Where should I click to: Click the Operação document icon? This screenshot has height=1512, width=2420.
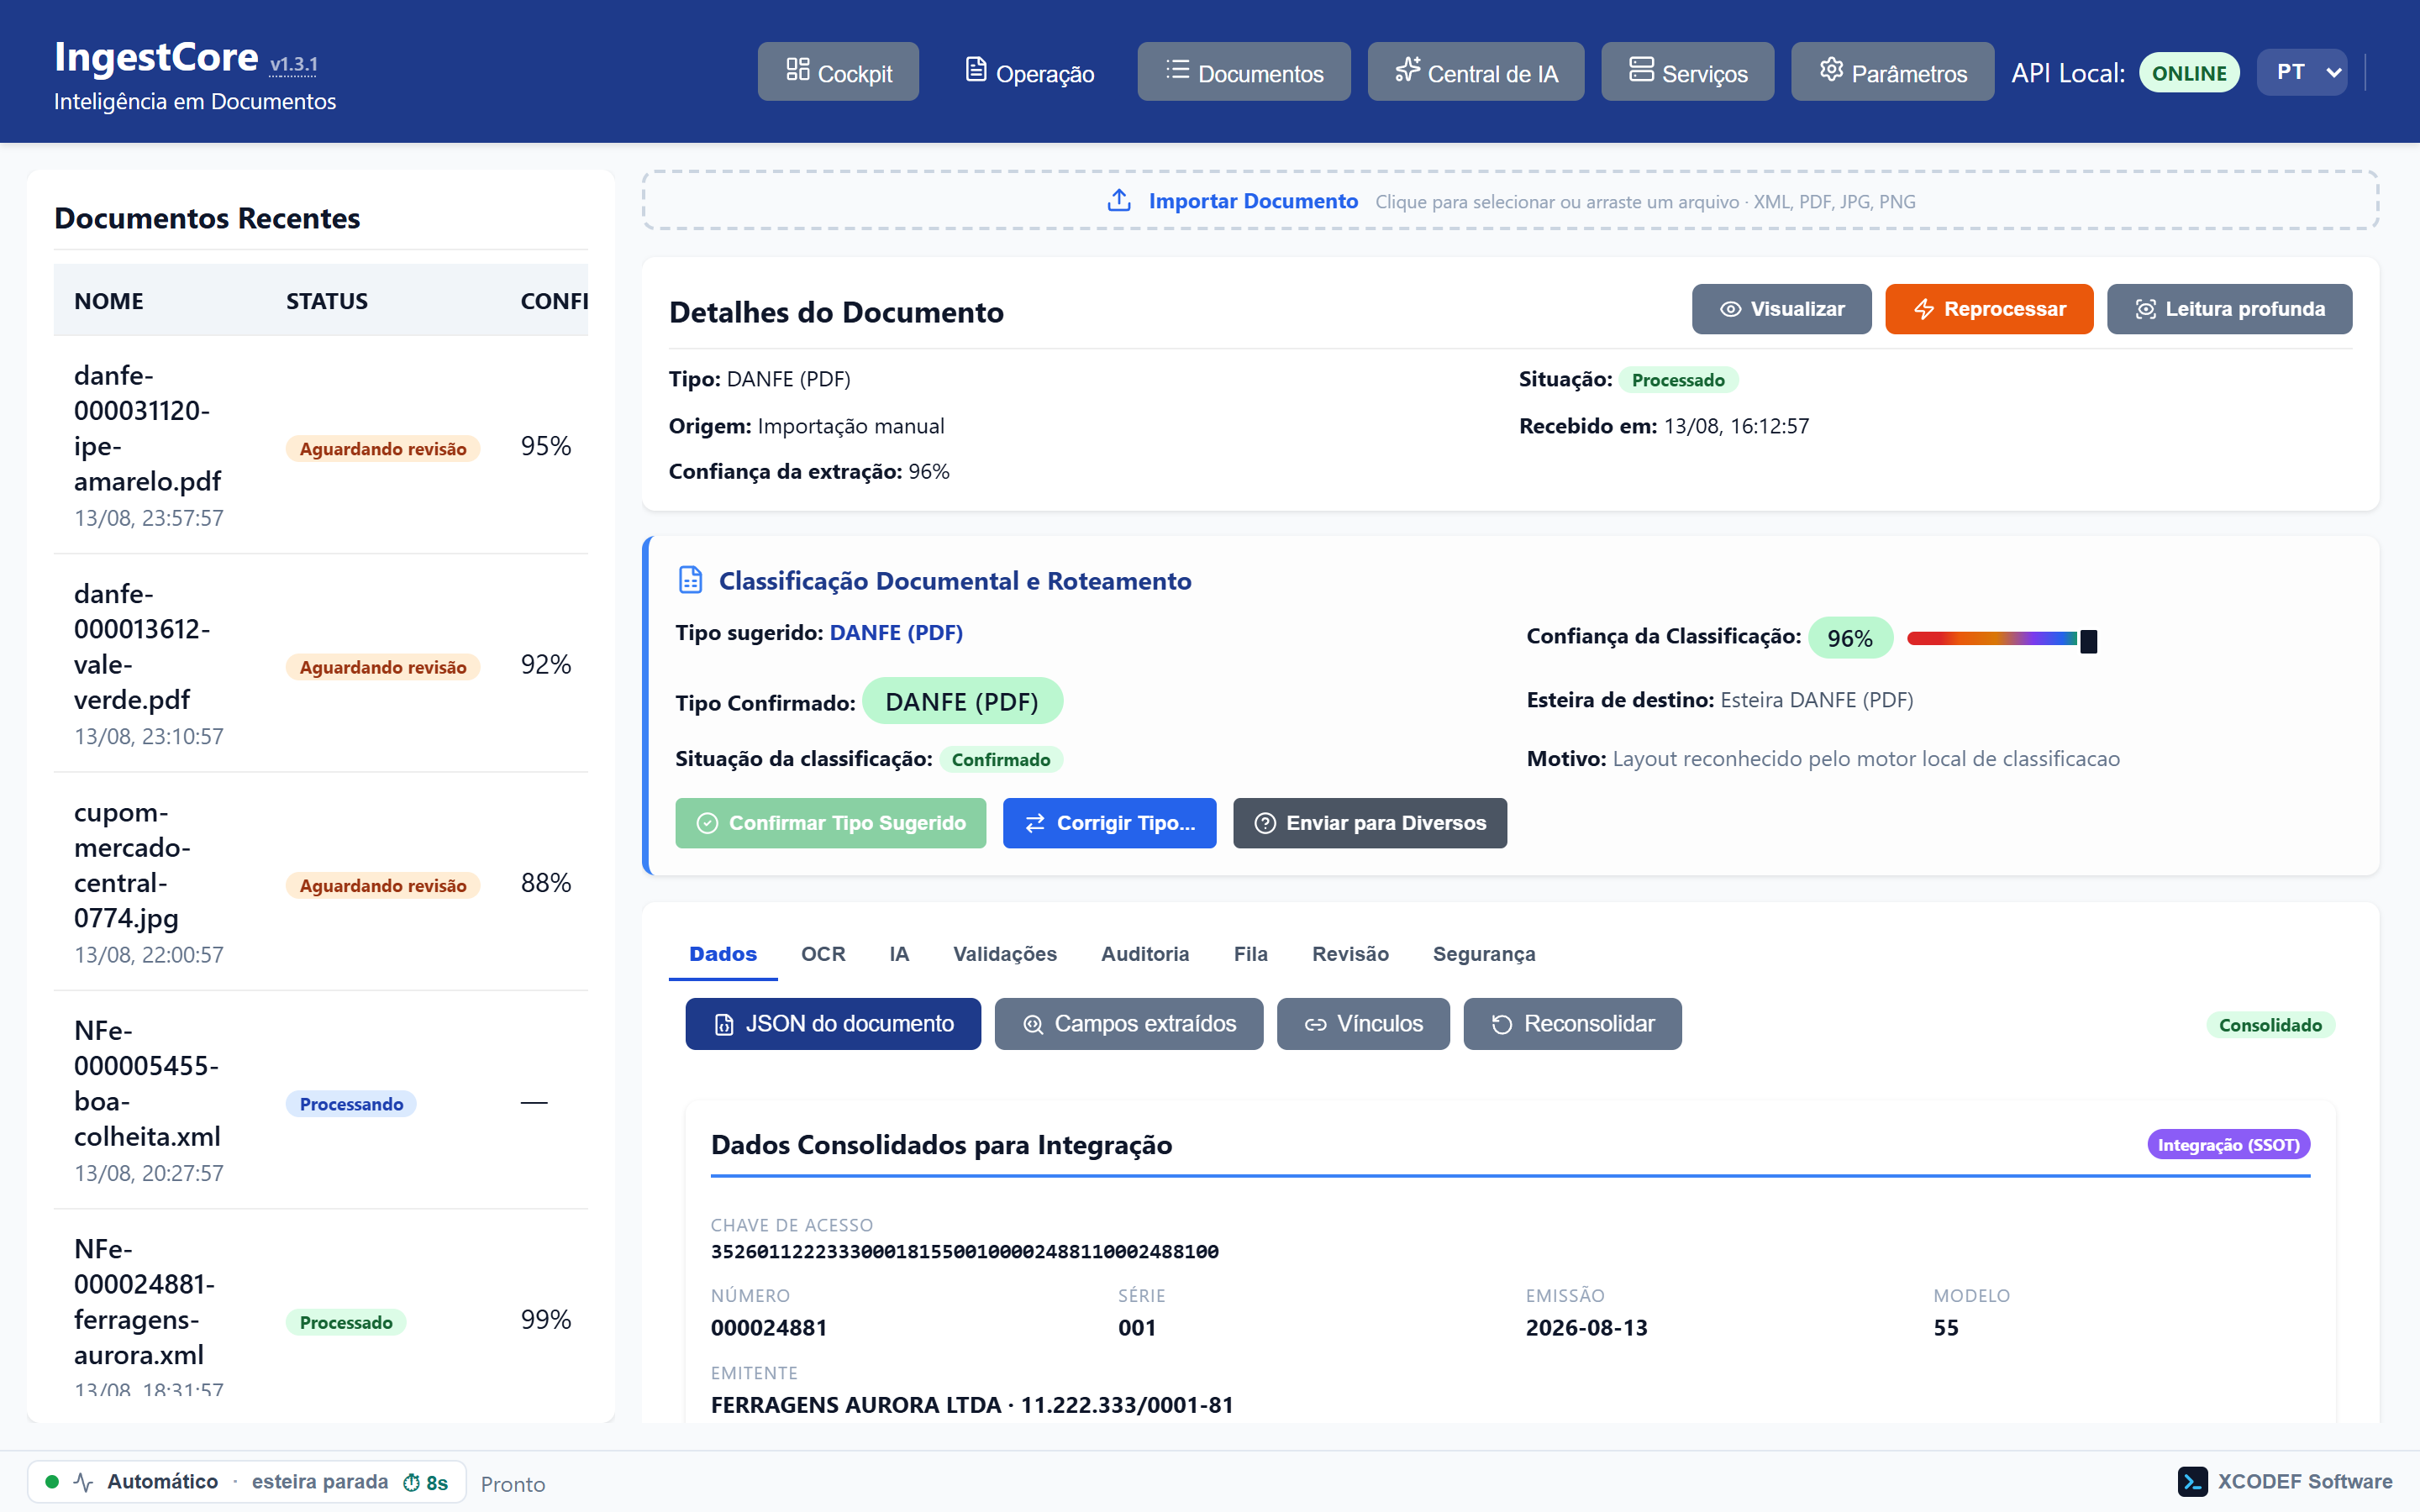click(x=975, y=70)
